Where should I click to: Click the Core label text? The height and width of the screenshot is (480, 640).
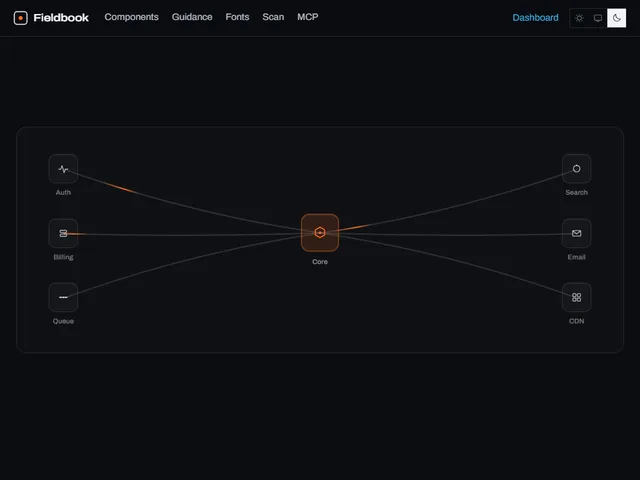(320, 262)
